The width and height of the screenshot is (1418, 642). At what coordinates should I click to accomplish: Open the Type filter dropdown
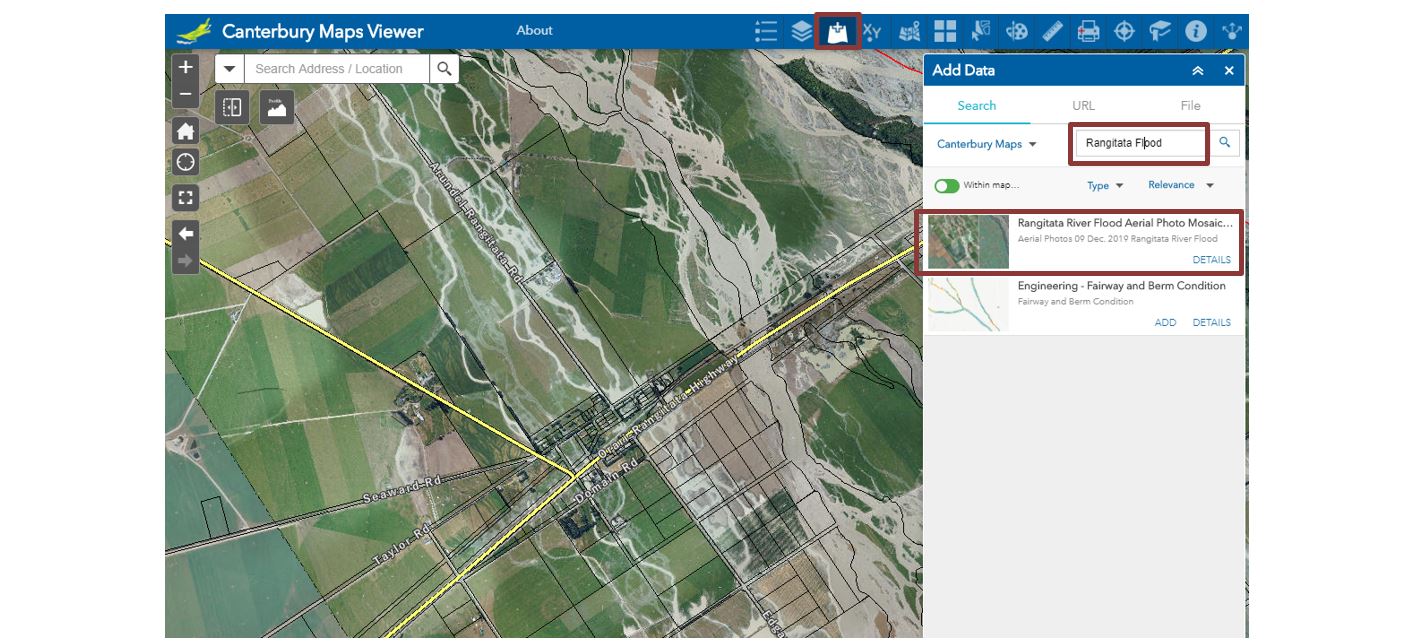(x=1105, y=186)
